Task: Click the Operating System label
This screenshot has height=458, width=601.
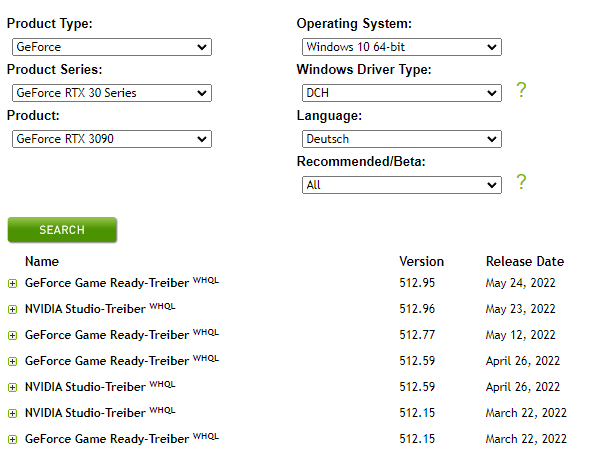Action: coord(354,24)
